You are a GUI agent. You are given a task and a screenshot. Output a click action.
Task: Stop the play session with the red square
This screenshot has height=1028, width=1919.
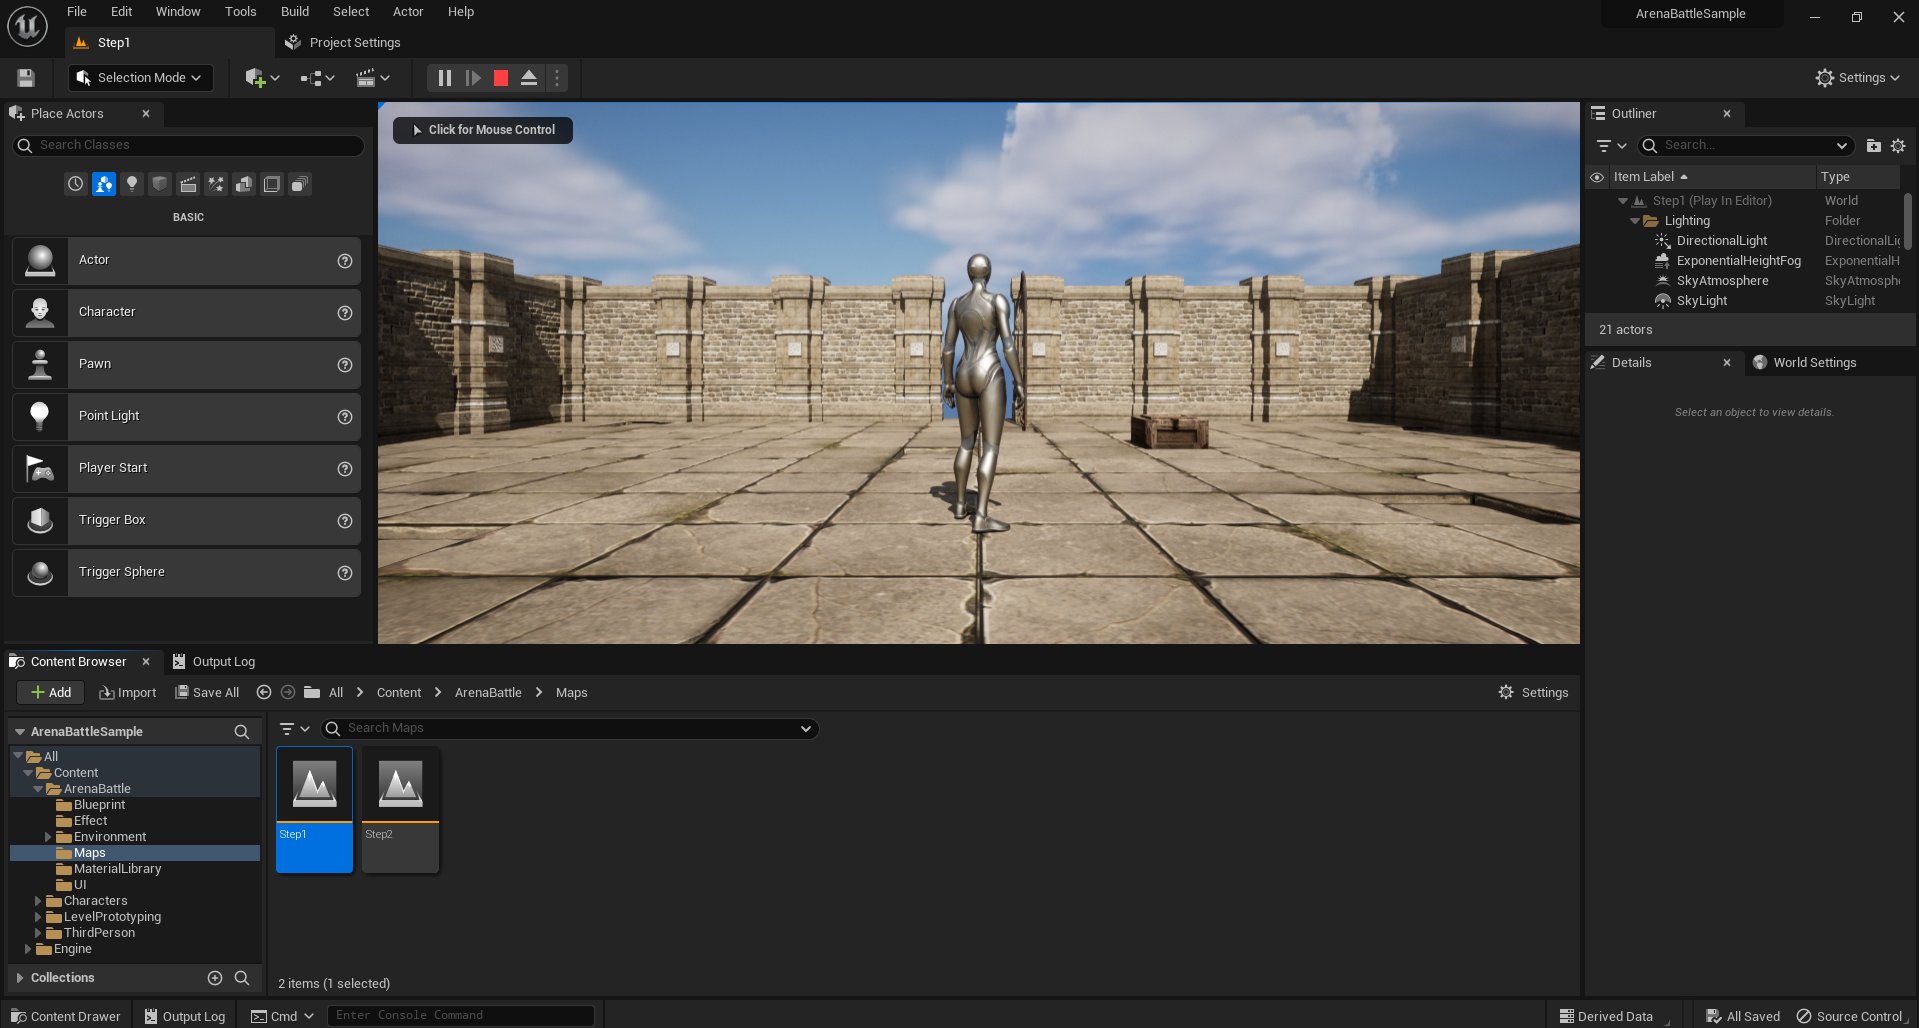click(501, 78)
